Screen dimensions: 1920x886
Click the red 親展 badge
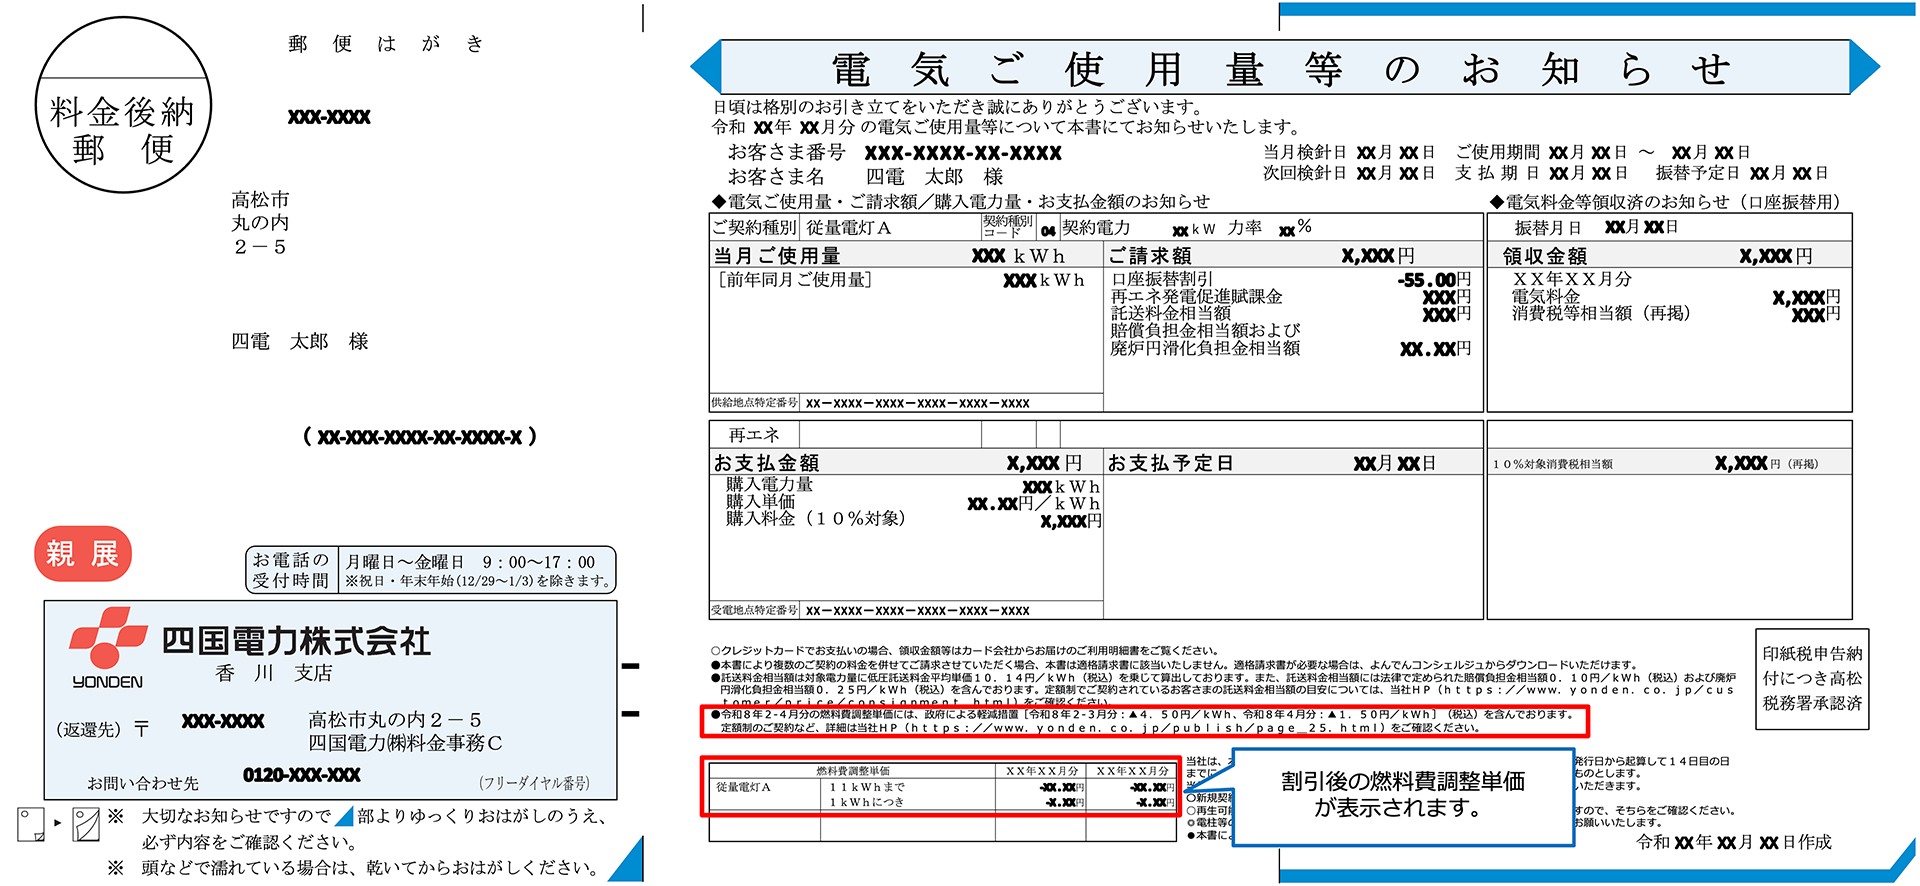click(x=83, y=554)
